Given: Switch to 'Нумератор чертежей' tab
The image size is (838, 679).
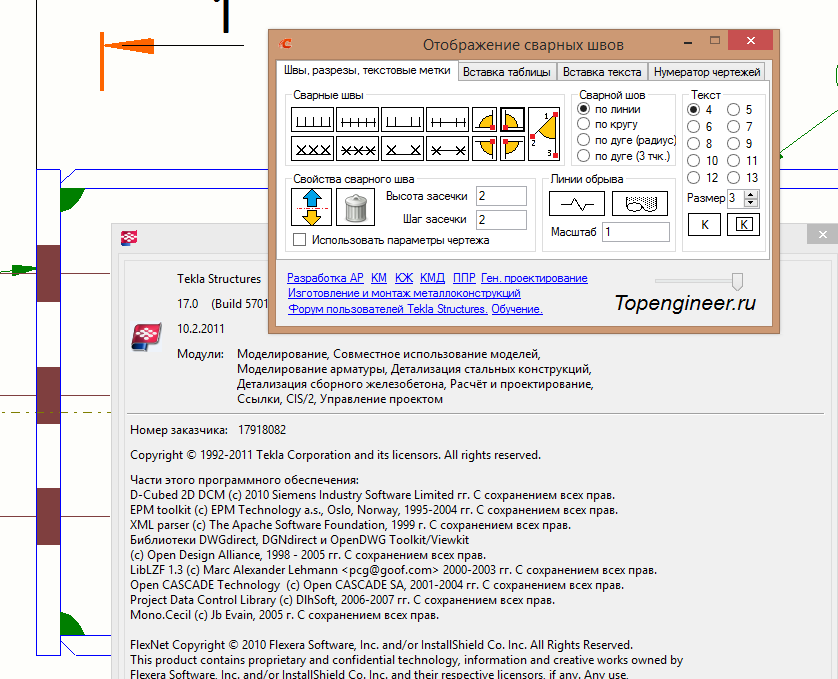Looking at the screenshot, I should (707, 72).
